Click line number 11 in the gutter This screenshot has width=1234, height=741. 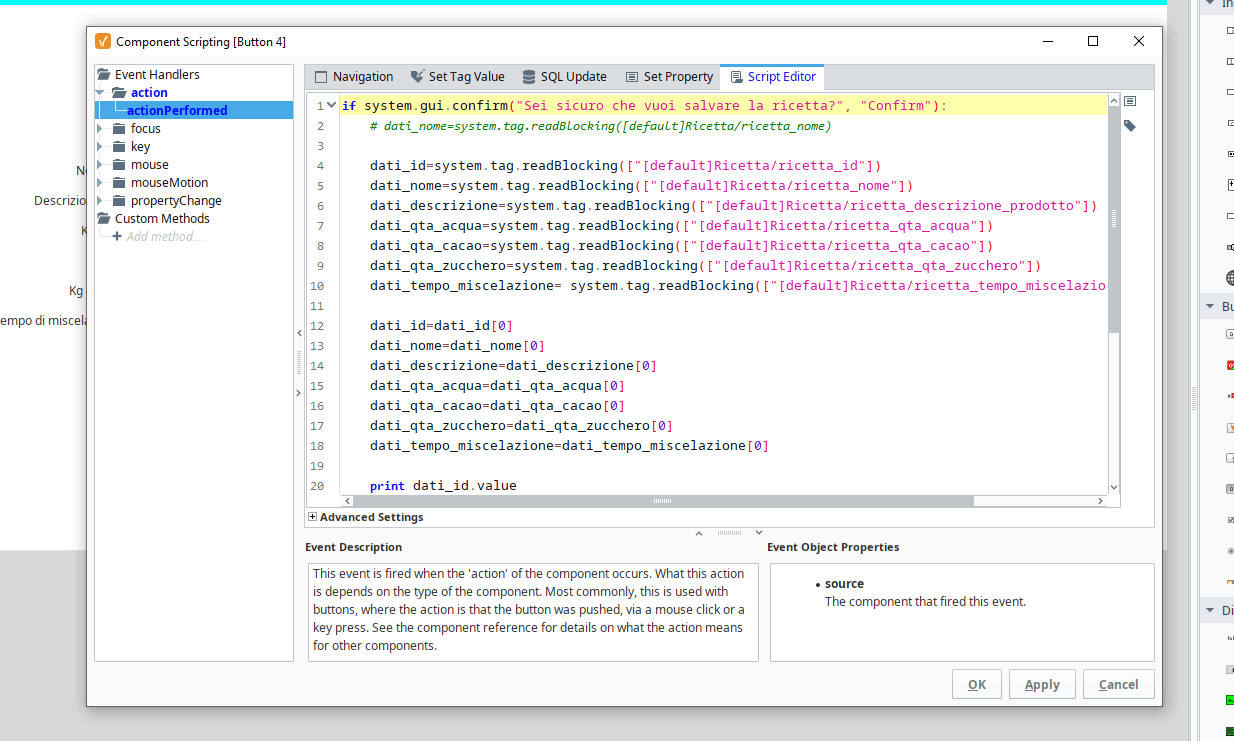pos(317,306)
